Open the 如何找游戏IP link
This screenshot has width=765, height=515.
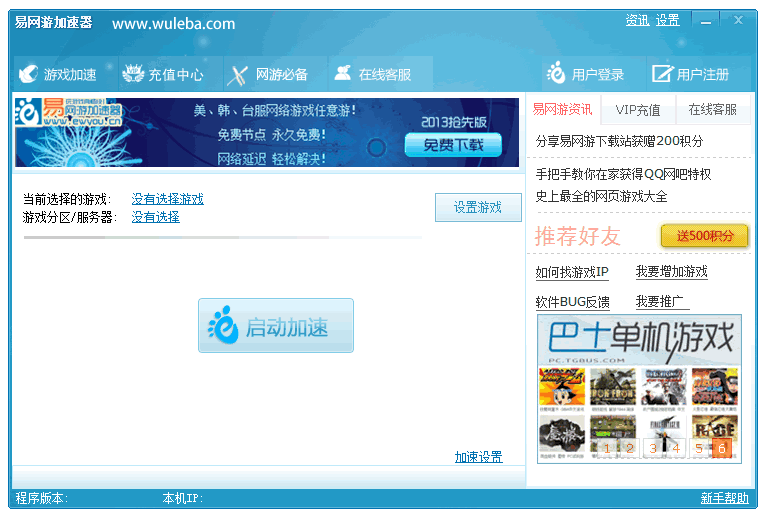pyautogui.click(x=572, y=272)
